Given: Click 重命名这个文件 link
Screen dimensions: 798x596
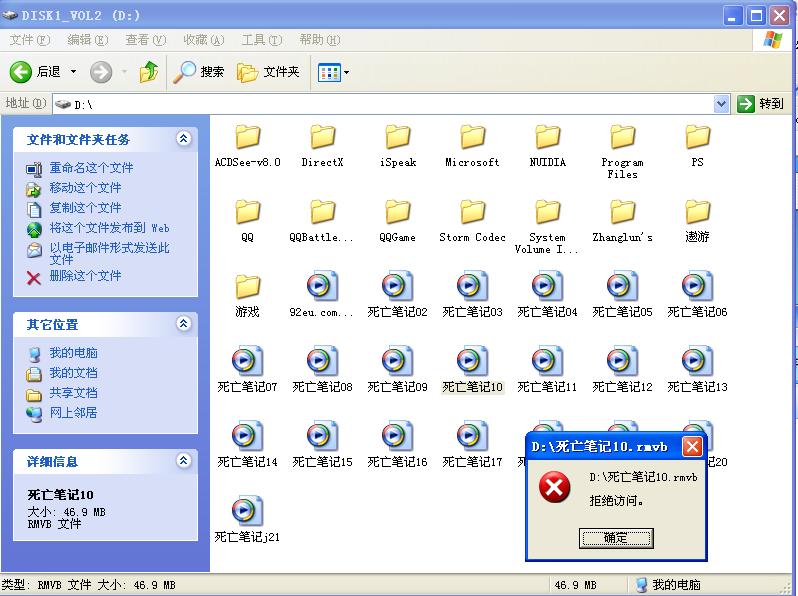Looking at the screenshot, I should coord(91,167).
